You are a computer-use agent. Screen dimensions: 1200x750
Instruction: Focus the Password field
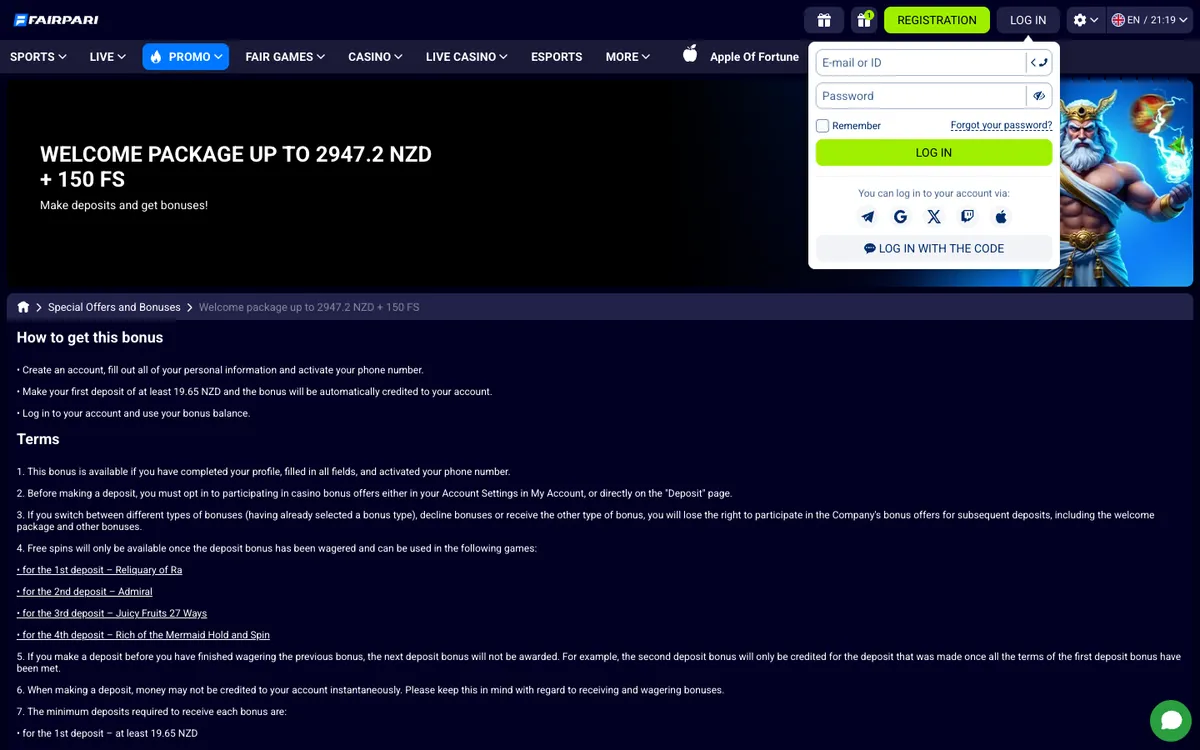coord(921,96)
